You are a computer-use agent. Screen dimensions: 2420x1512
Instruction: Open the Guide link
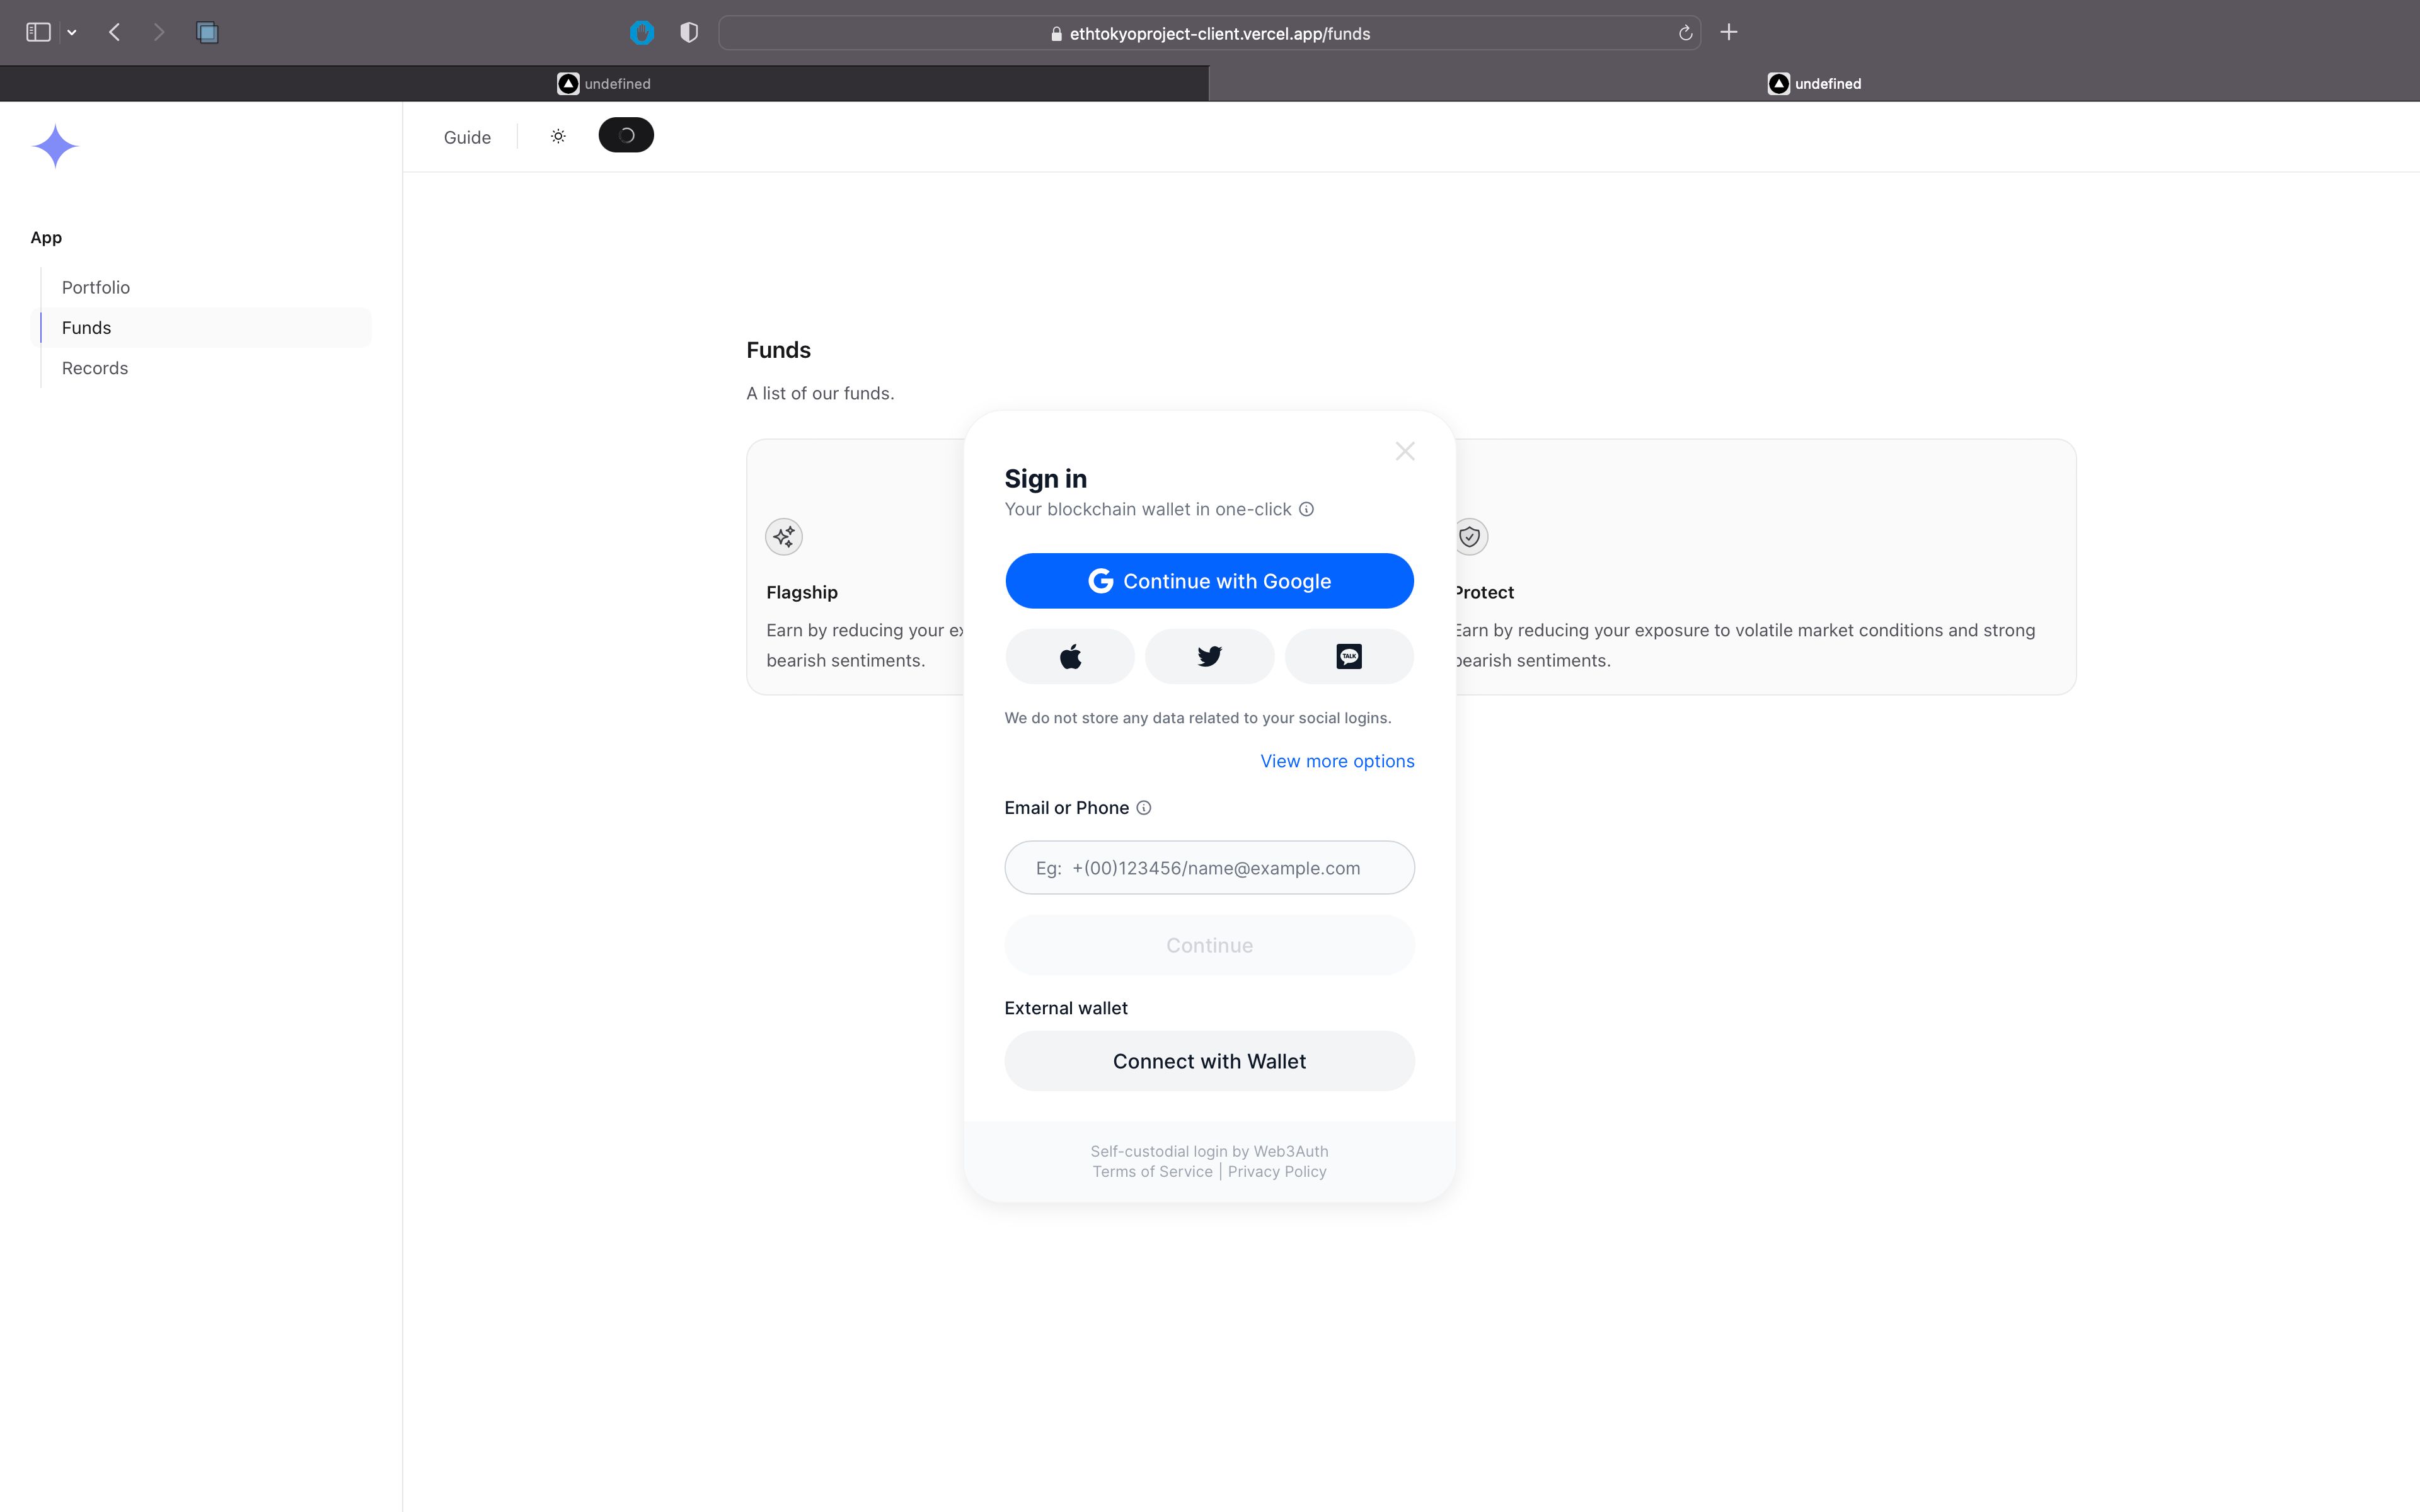(467, 137)
